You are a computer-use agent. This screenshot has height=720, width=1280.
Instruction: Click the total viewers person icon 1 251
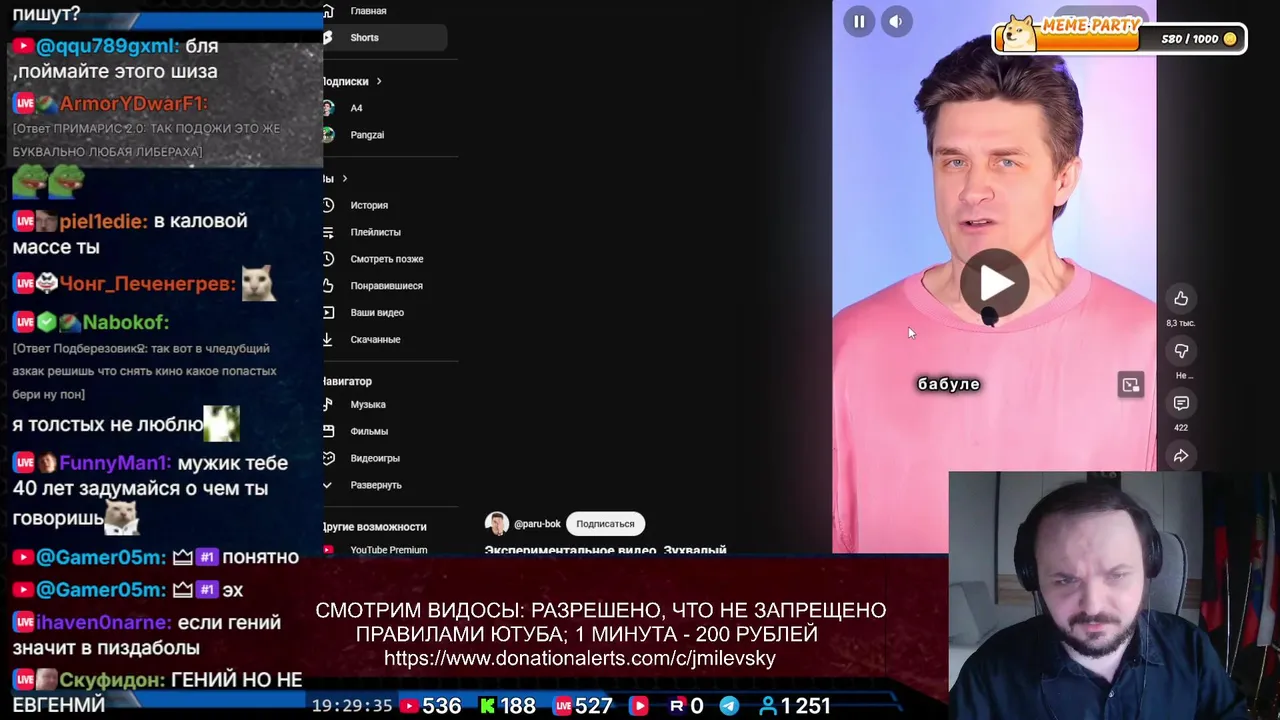(768, 706)
